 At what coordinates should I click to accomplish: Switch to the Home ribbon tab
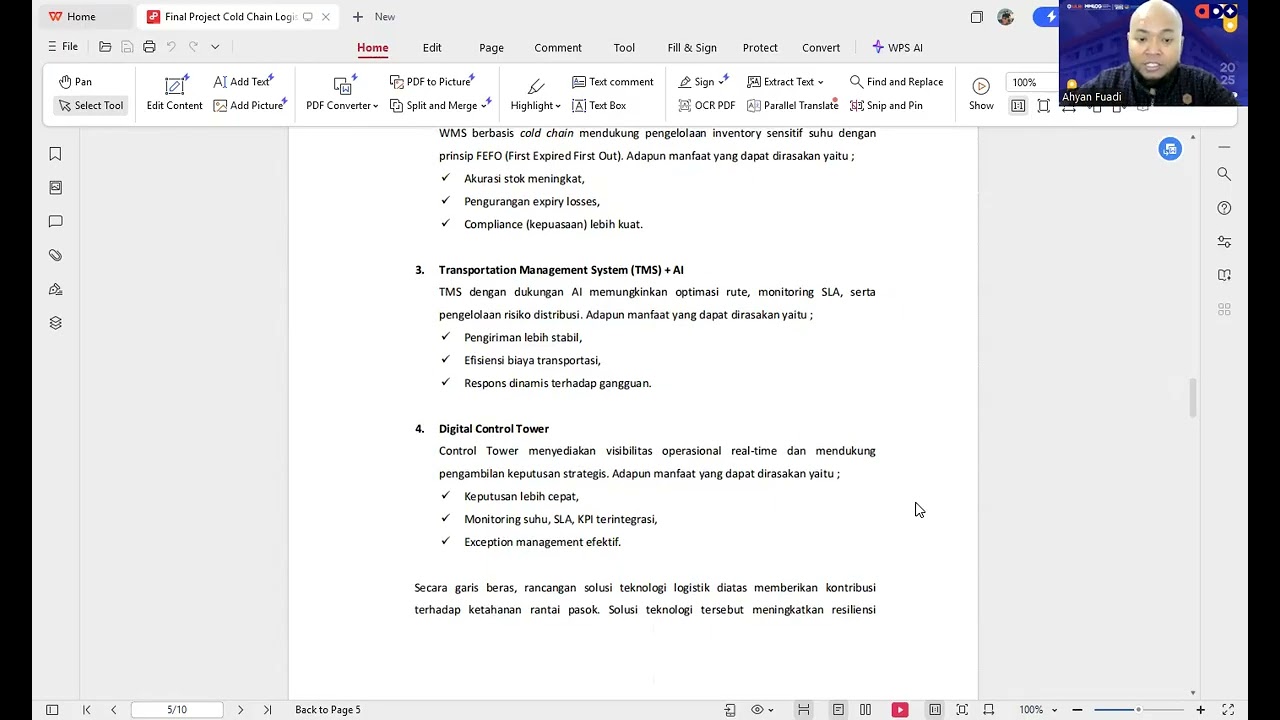[372, 48]
